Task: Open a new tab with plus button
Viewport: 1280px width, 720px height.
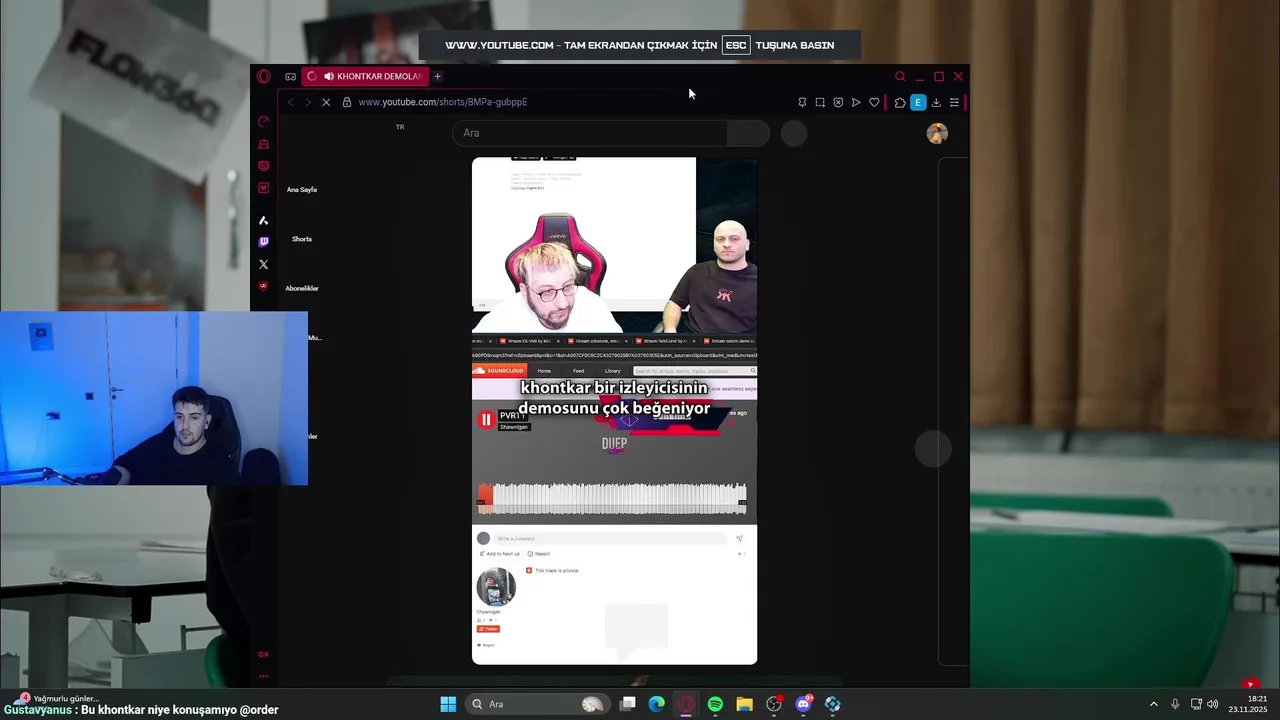Action: click(x=437, y=76)
